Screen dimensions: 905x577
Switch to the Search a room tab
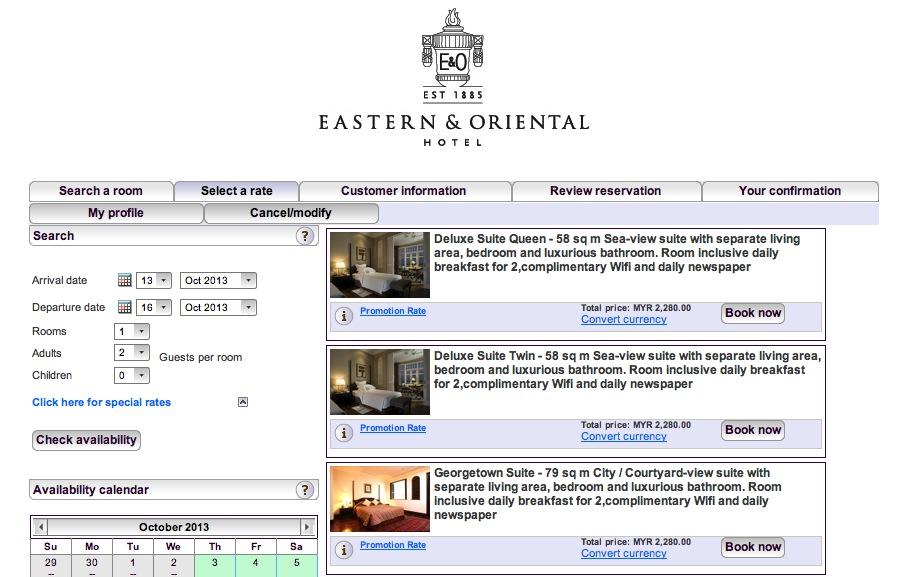(x=101, y=191)
